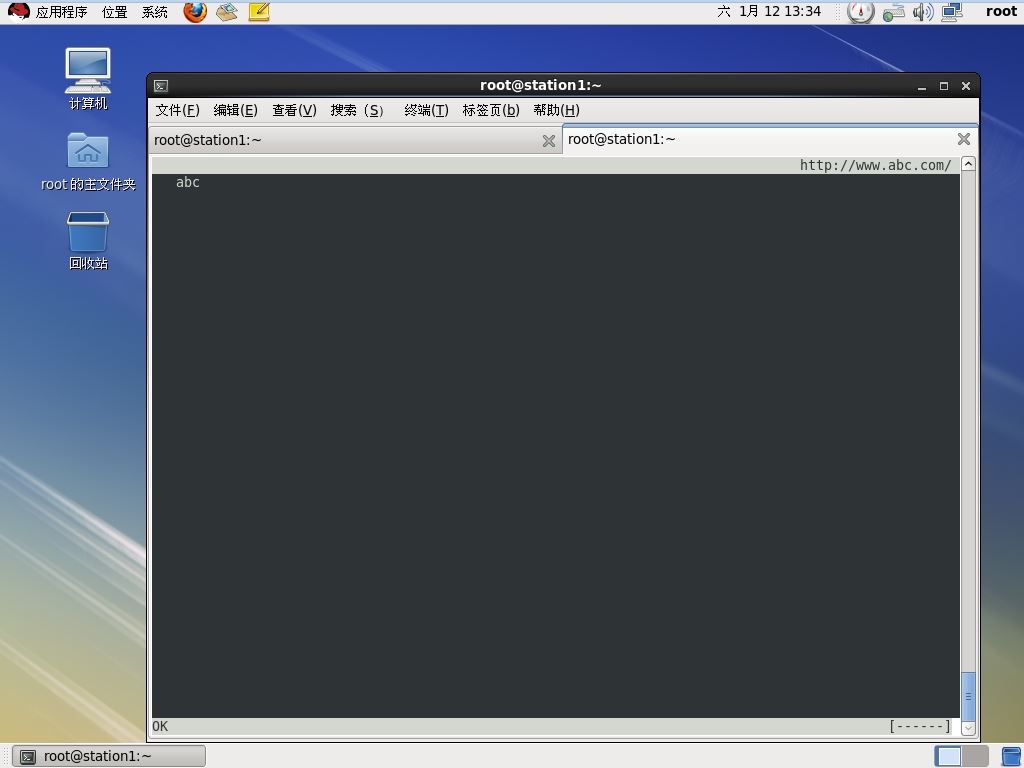Open the 系统 (System) menu

pyautogui.click(x=155, y=12)
